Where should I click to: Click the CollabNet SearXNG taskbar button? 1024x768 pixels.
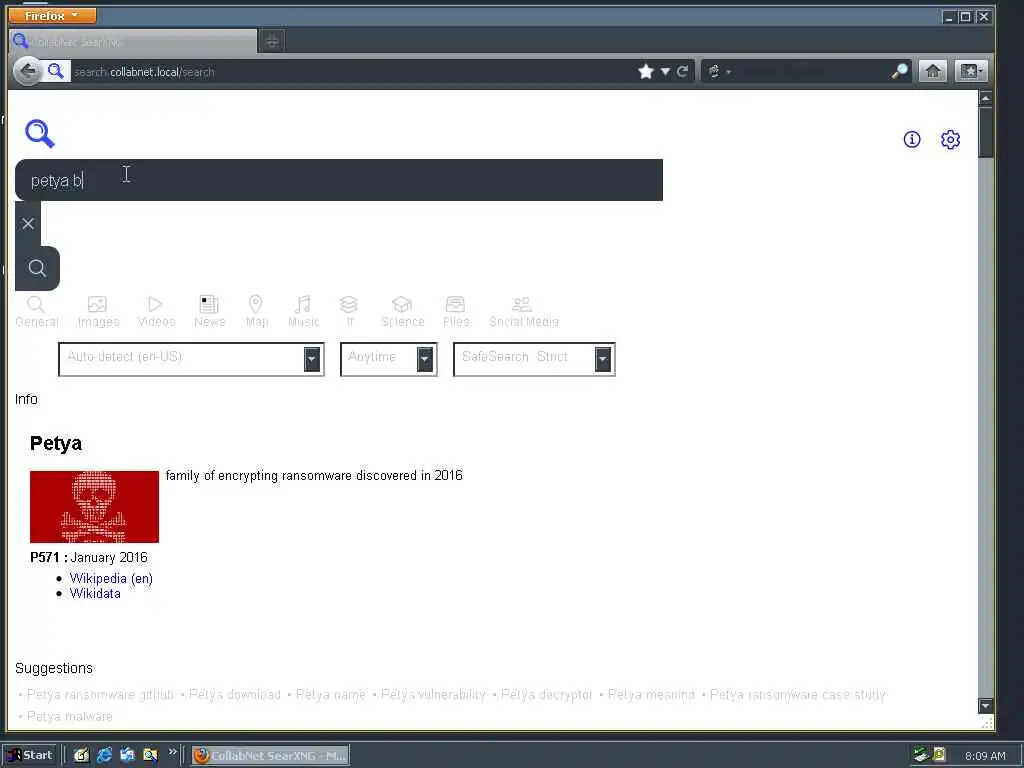pos(270,756)
